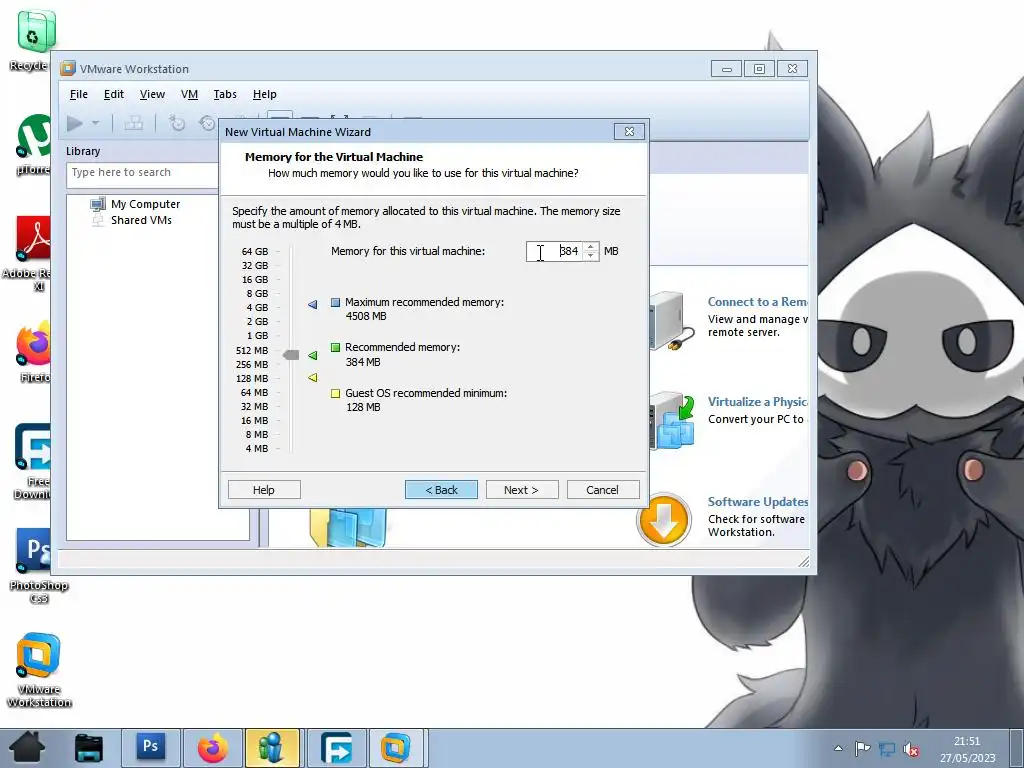Click the 512 MB label on the memory scale
Viewport: 1024px width, 768px height.
click(252, 351)
